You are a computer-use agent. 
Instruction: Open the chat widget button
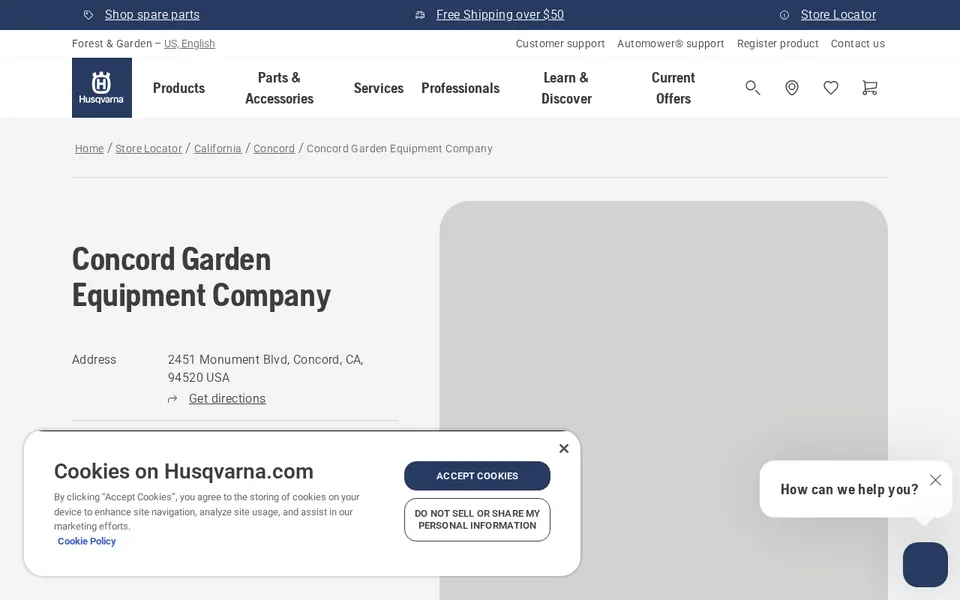click(x=925, y=564)
